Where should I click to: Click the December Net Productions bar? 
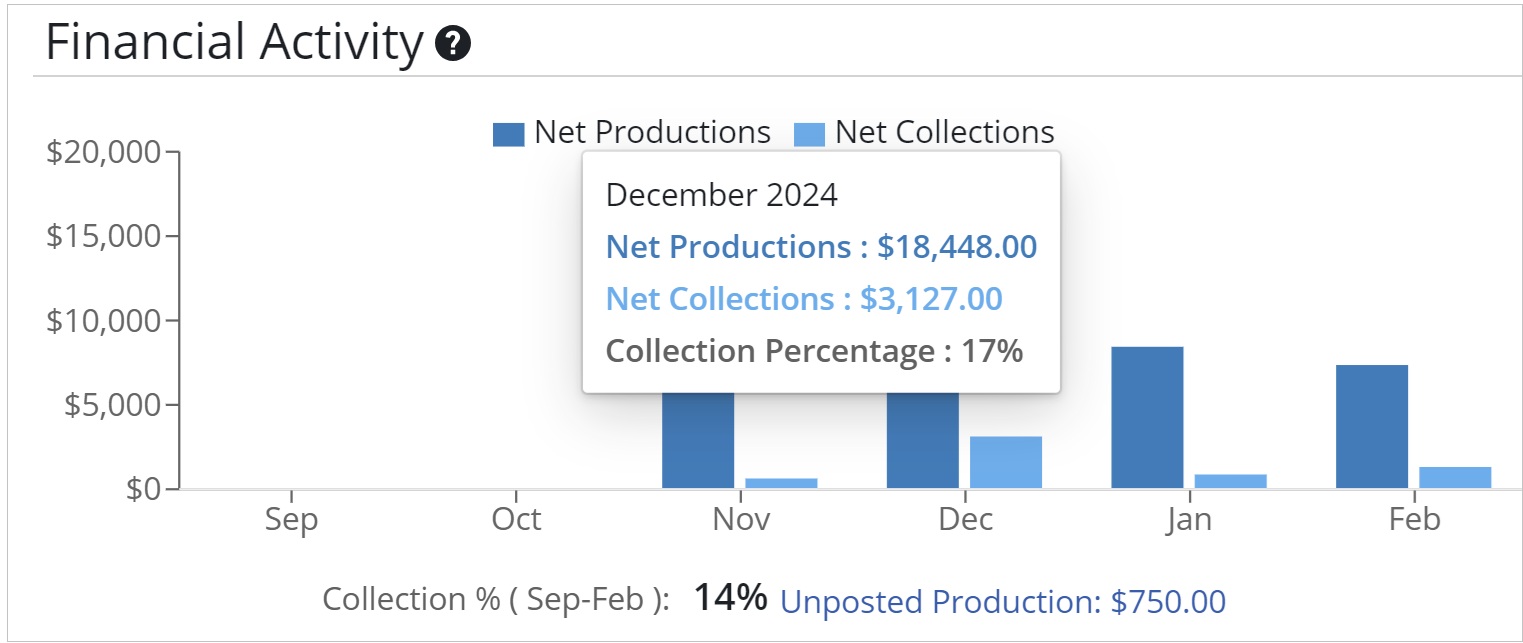pyautogui.click(x=923, y=440)
